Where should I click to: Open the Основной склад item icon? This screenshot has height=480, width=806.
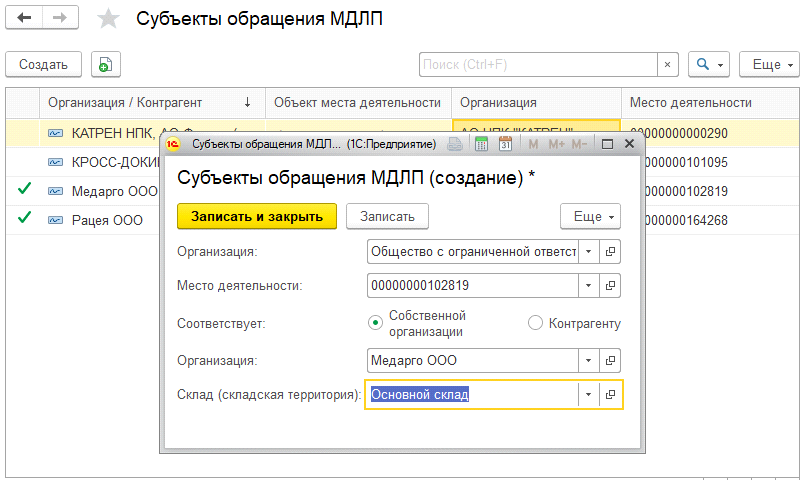click(610, 395)
